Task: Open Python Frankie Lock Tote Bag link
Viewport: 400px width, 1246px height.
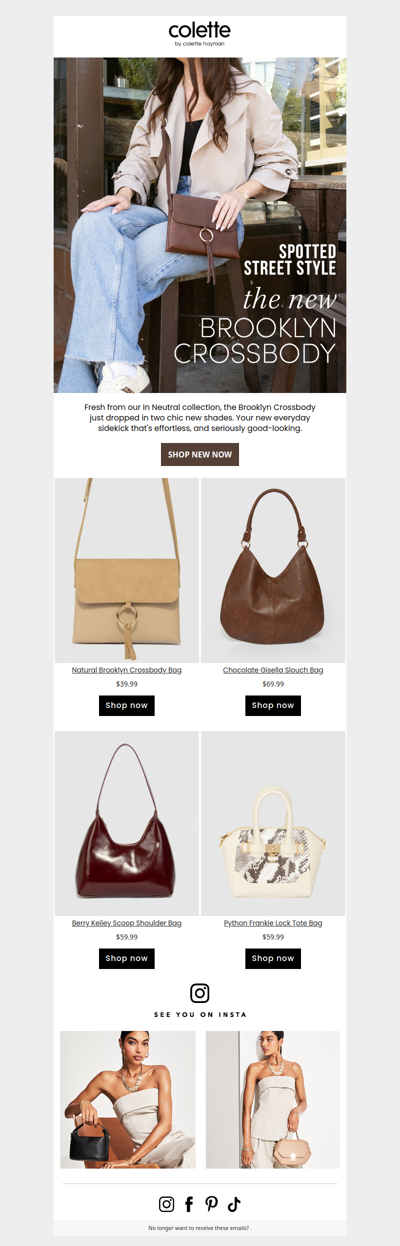Action: point(273,923)
